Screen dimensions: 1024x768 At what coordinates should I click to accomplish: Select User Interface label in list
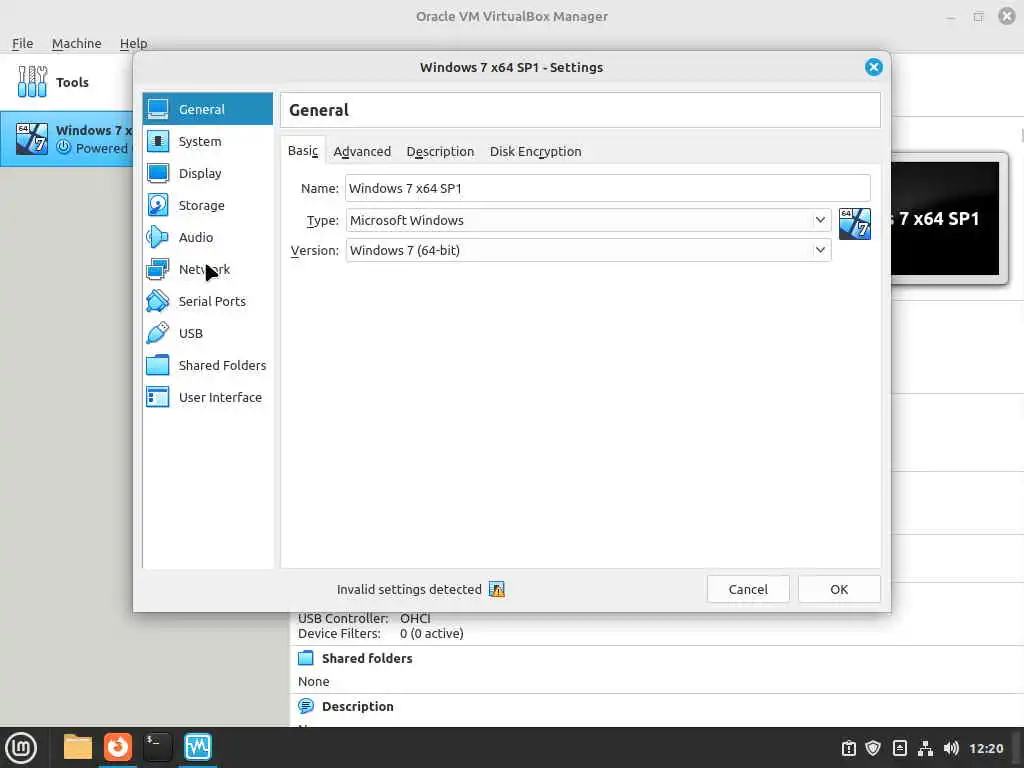[x=220, y=397]
